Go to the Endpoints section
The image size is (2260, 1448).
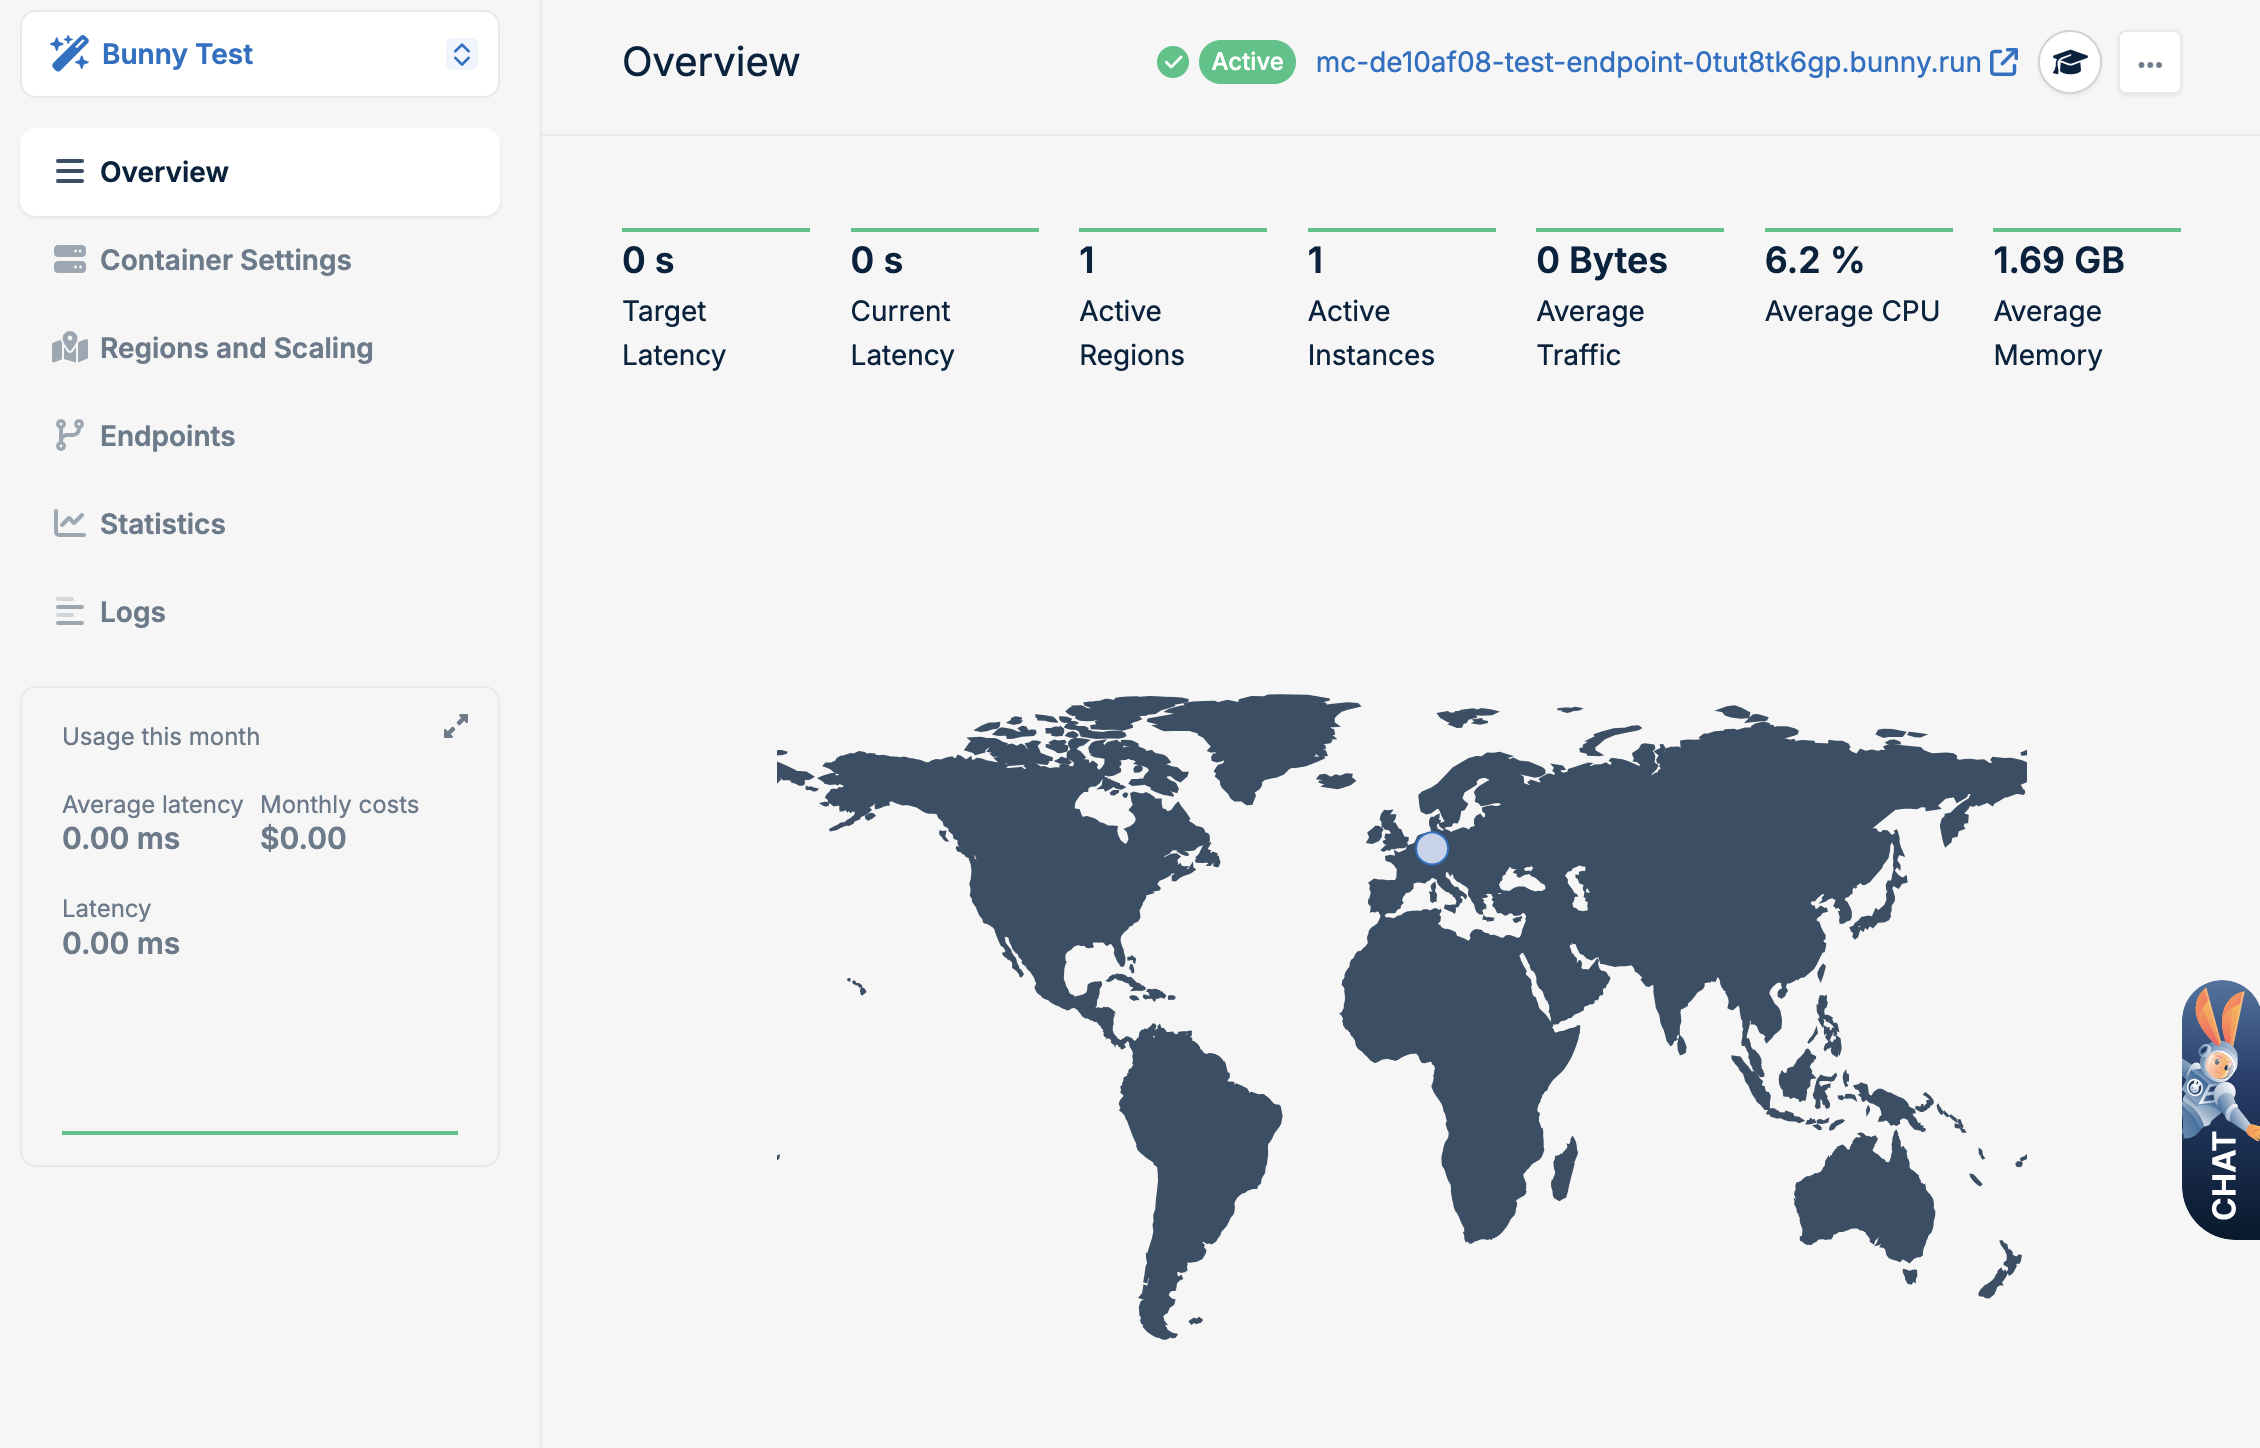coord(167,436)
